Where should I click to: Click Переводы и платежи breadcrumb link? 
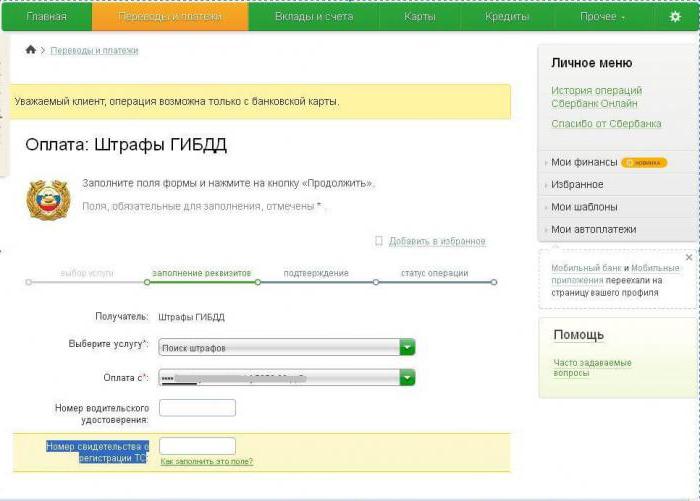coord(94,50)
